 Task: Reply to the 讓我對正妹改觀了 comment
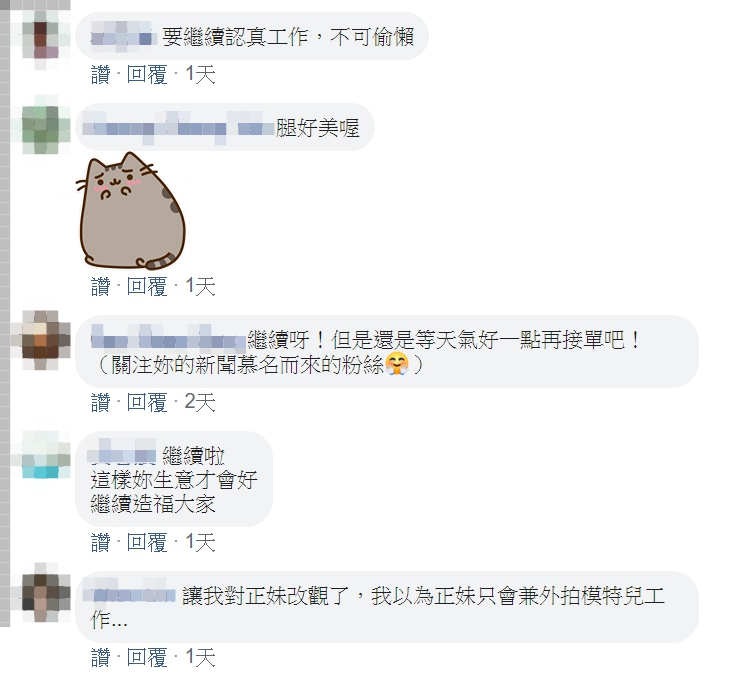pos(147,657)
